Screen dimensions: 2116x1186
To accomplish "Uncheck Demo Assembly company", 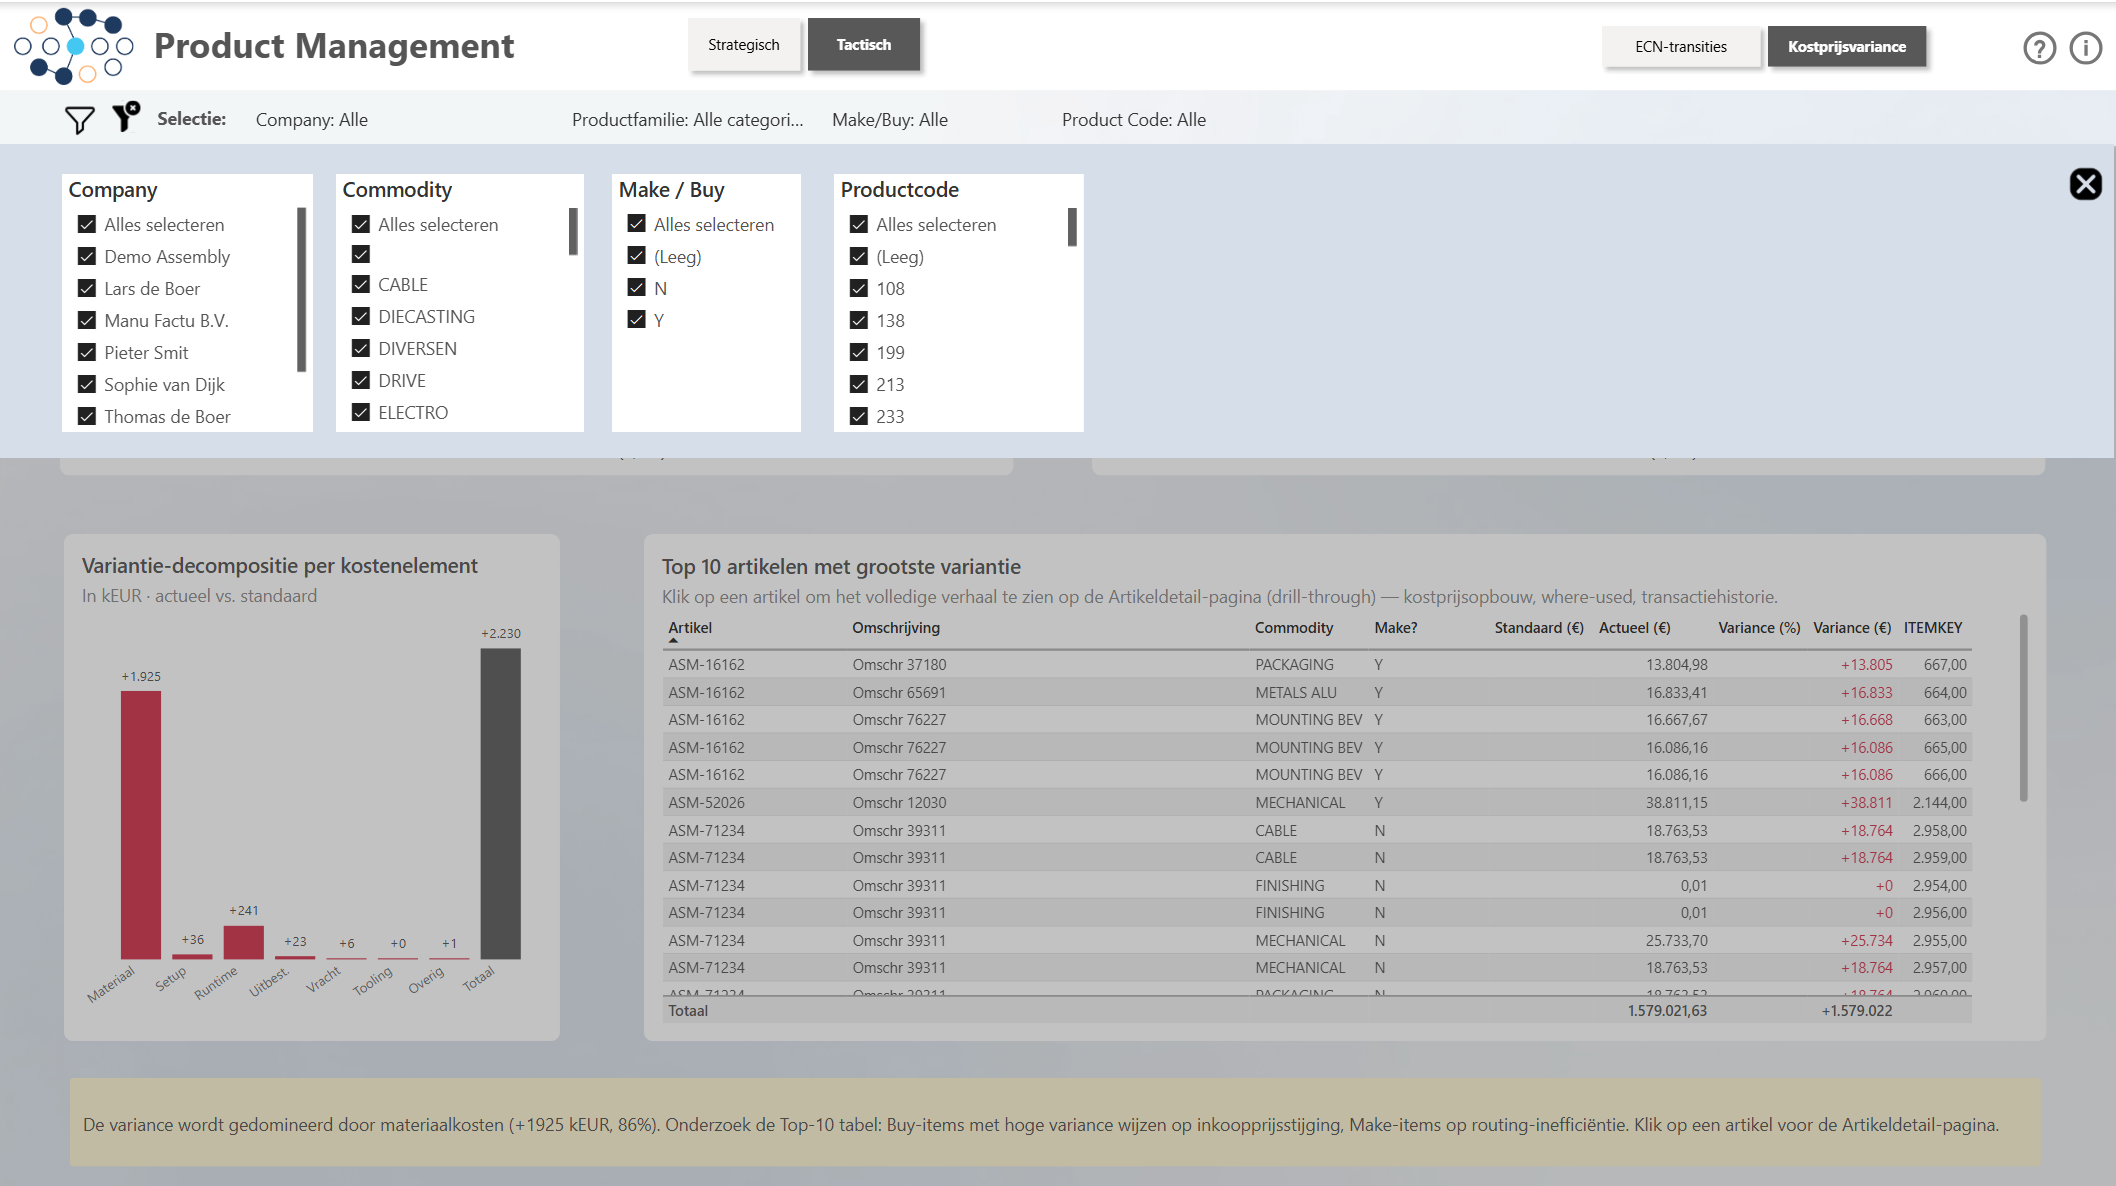I will click(x=87, y=257).
